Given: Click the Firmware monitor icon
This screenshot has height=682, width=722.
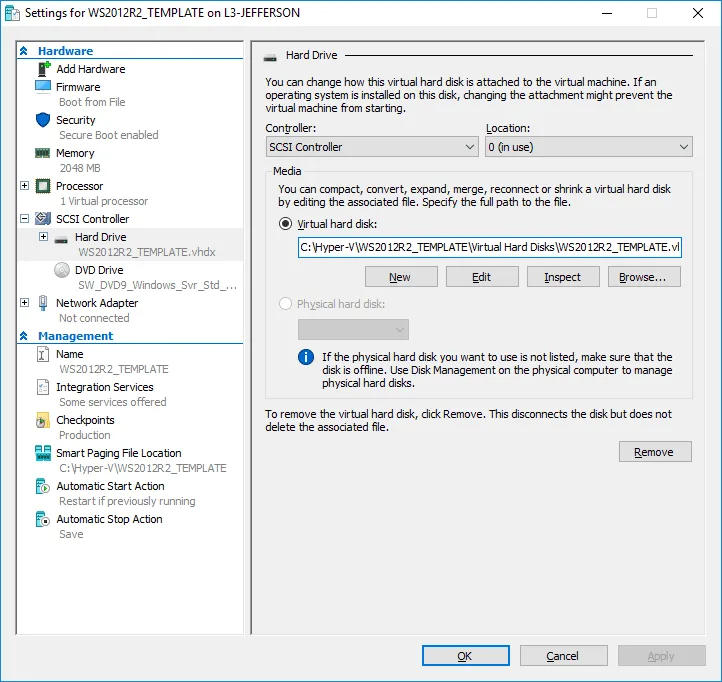Looking at the screenshot, I should [x=43, y=87].
